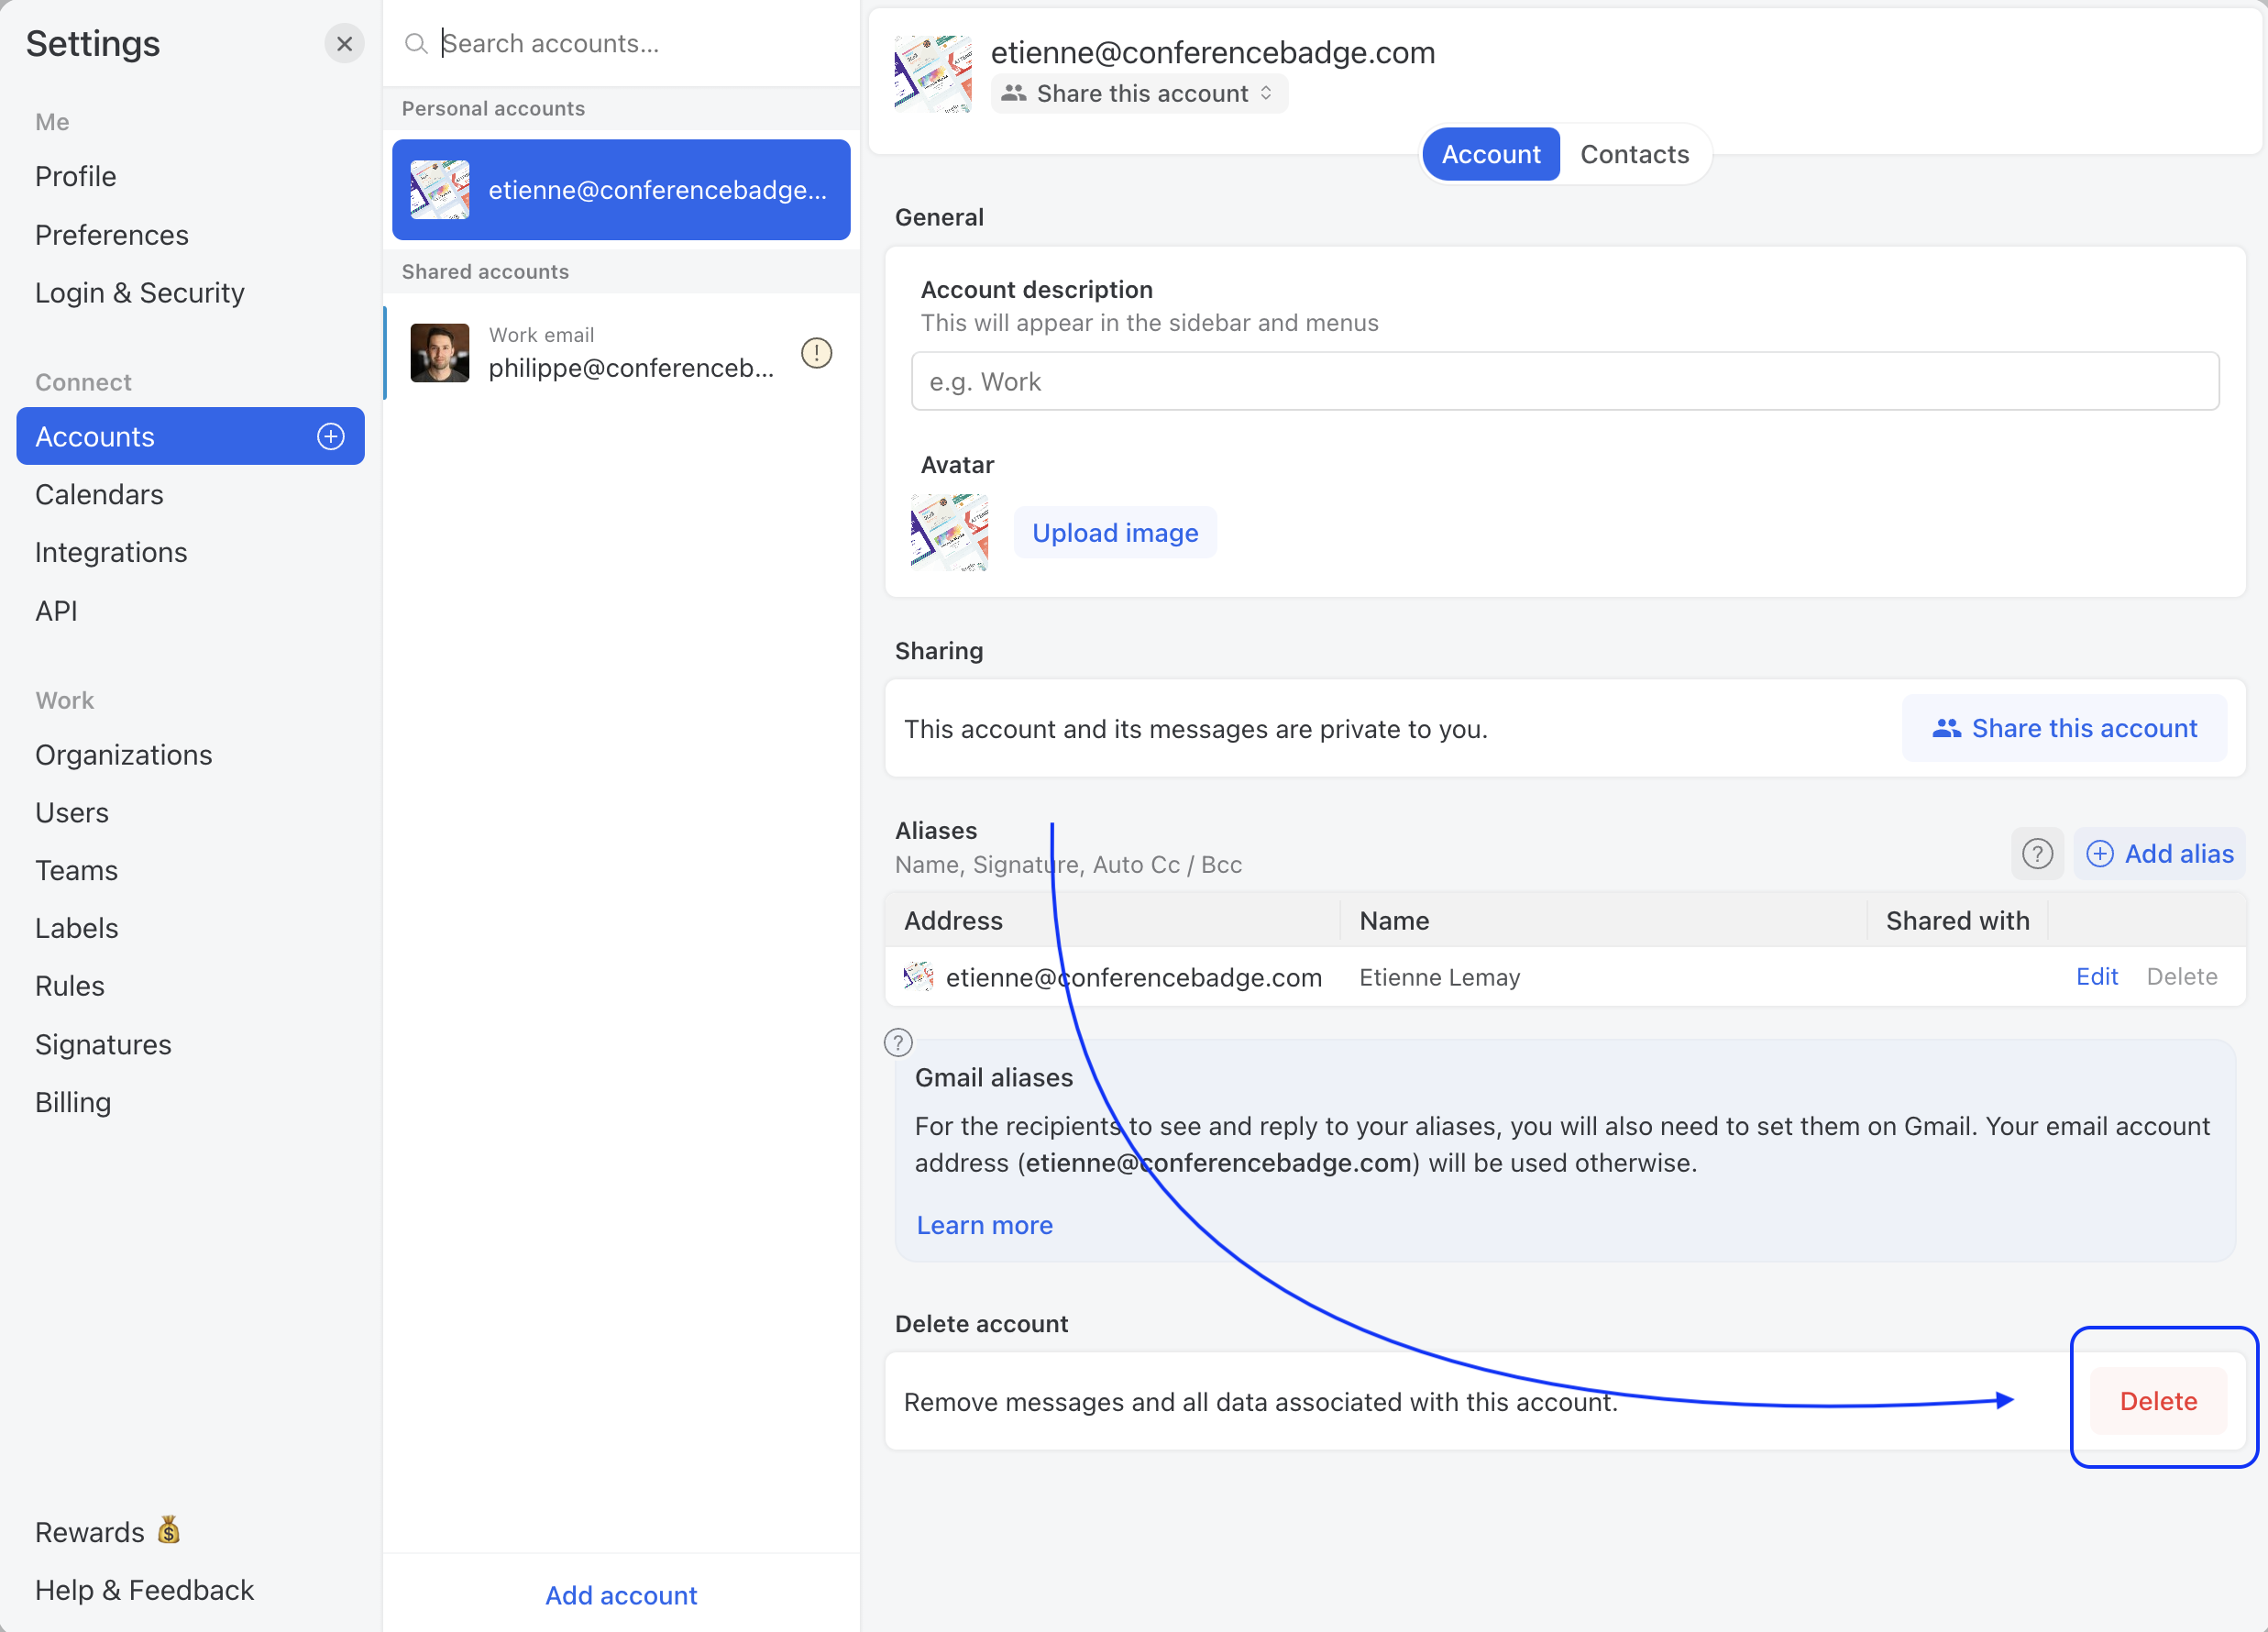Switch to the Contacts tab

click(1634, 154)
